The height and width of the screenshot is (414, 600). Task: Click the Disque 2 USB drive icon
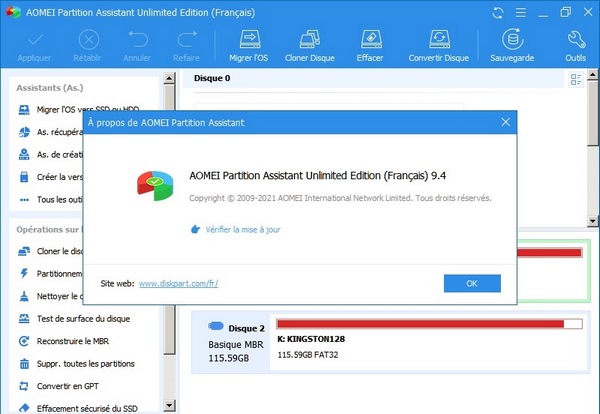pyautogui.click(x=216, y=326)
